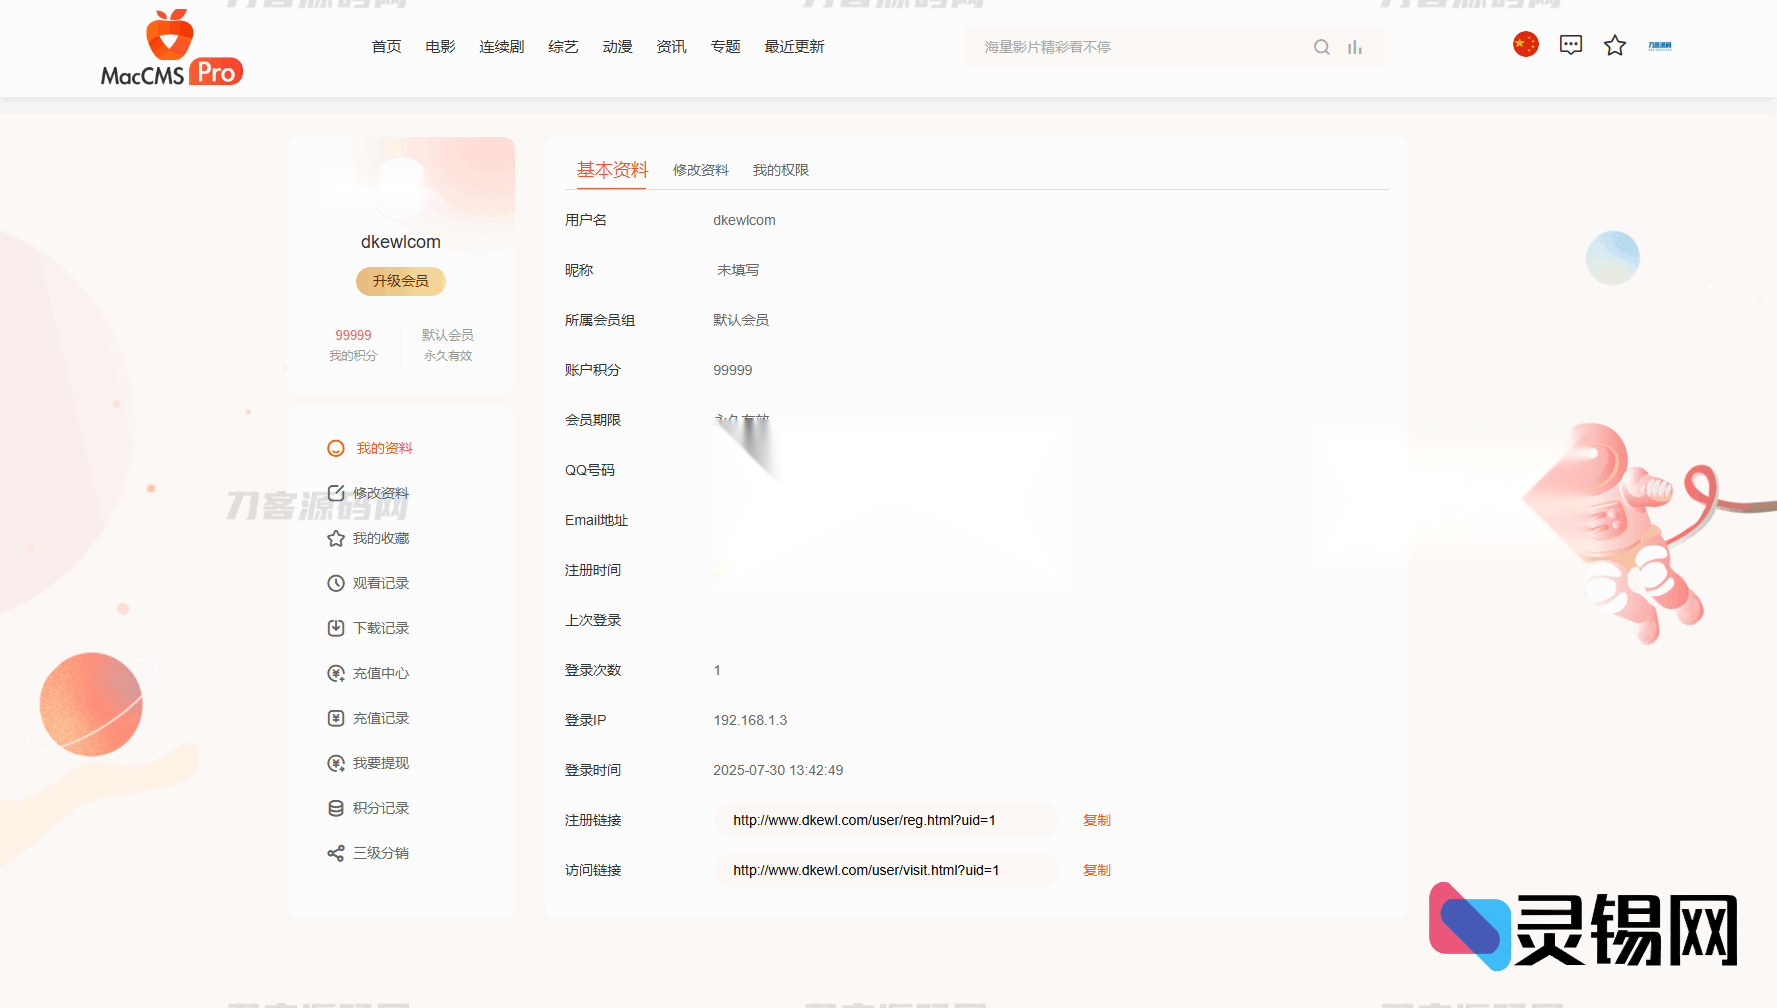
Task: Click the 我要提现 withdrawal icon
Action: (x=336, y=763)
